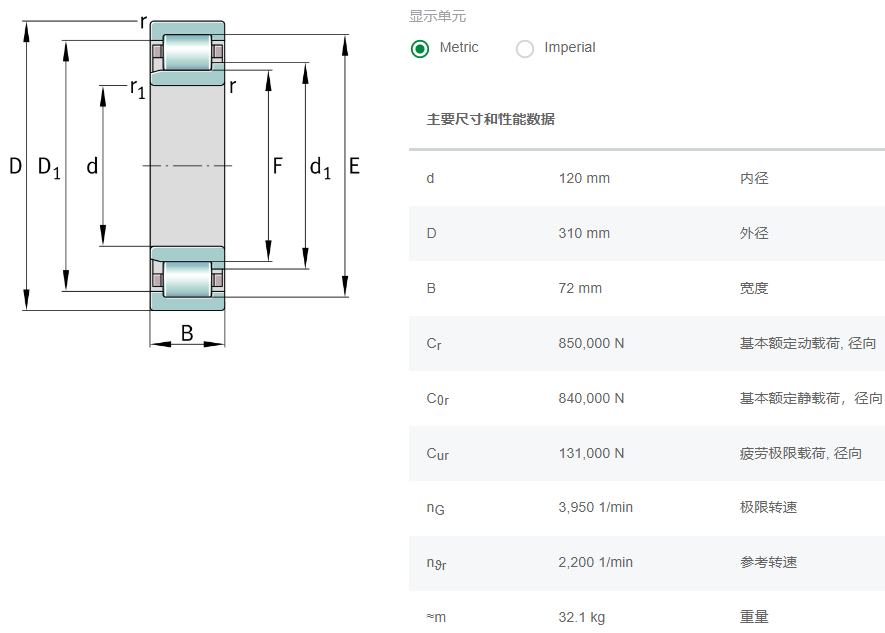Click the 内径 description

(754, 178)
